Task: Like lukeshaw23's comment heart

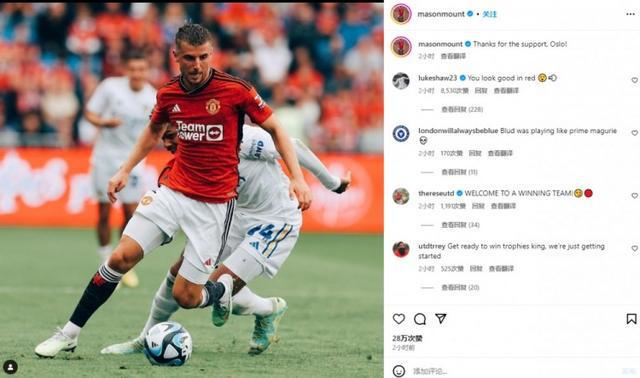Action: click(x=635, y=80)
